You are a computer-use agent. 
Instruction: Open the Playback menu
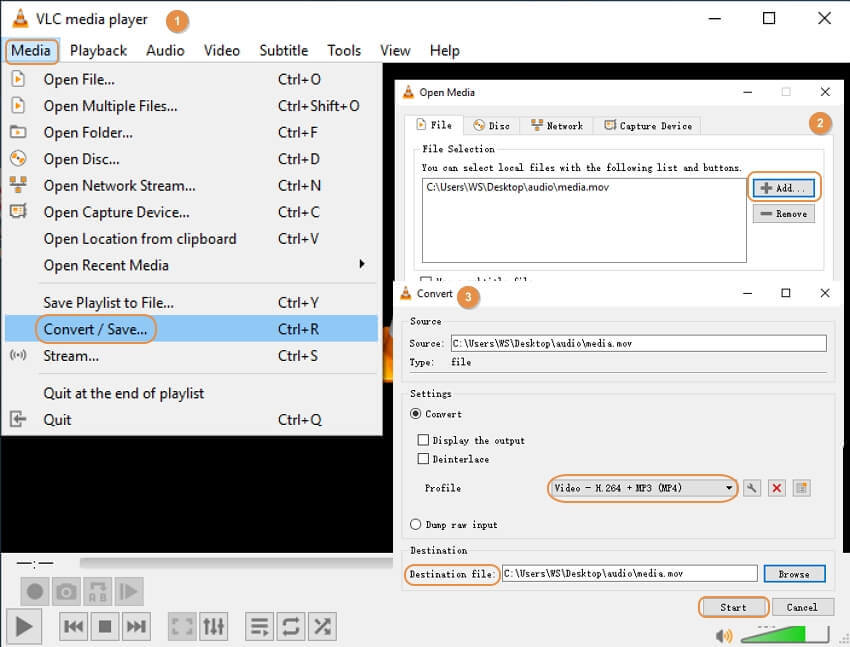(x=98, y=51)
